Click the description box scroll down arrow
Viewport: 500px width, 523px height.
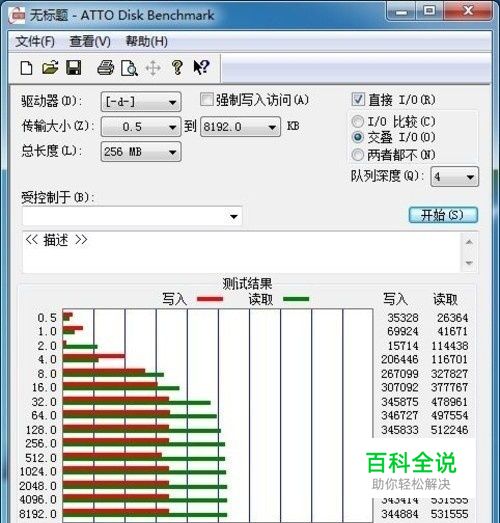469,263
